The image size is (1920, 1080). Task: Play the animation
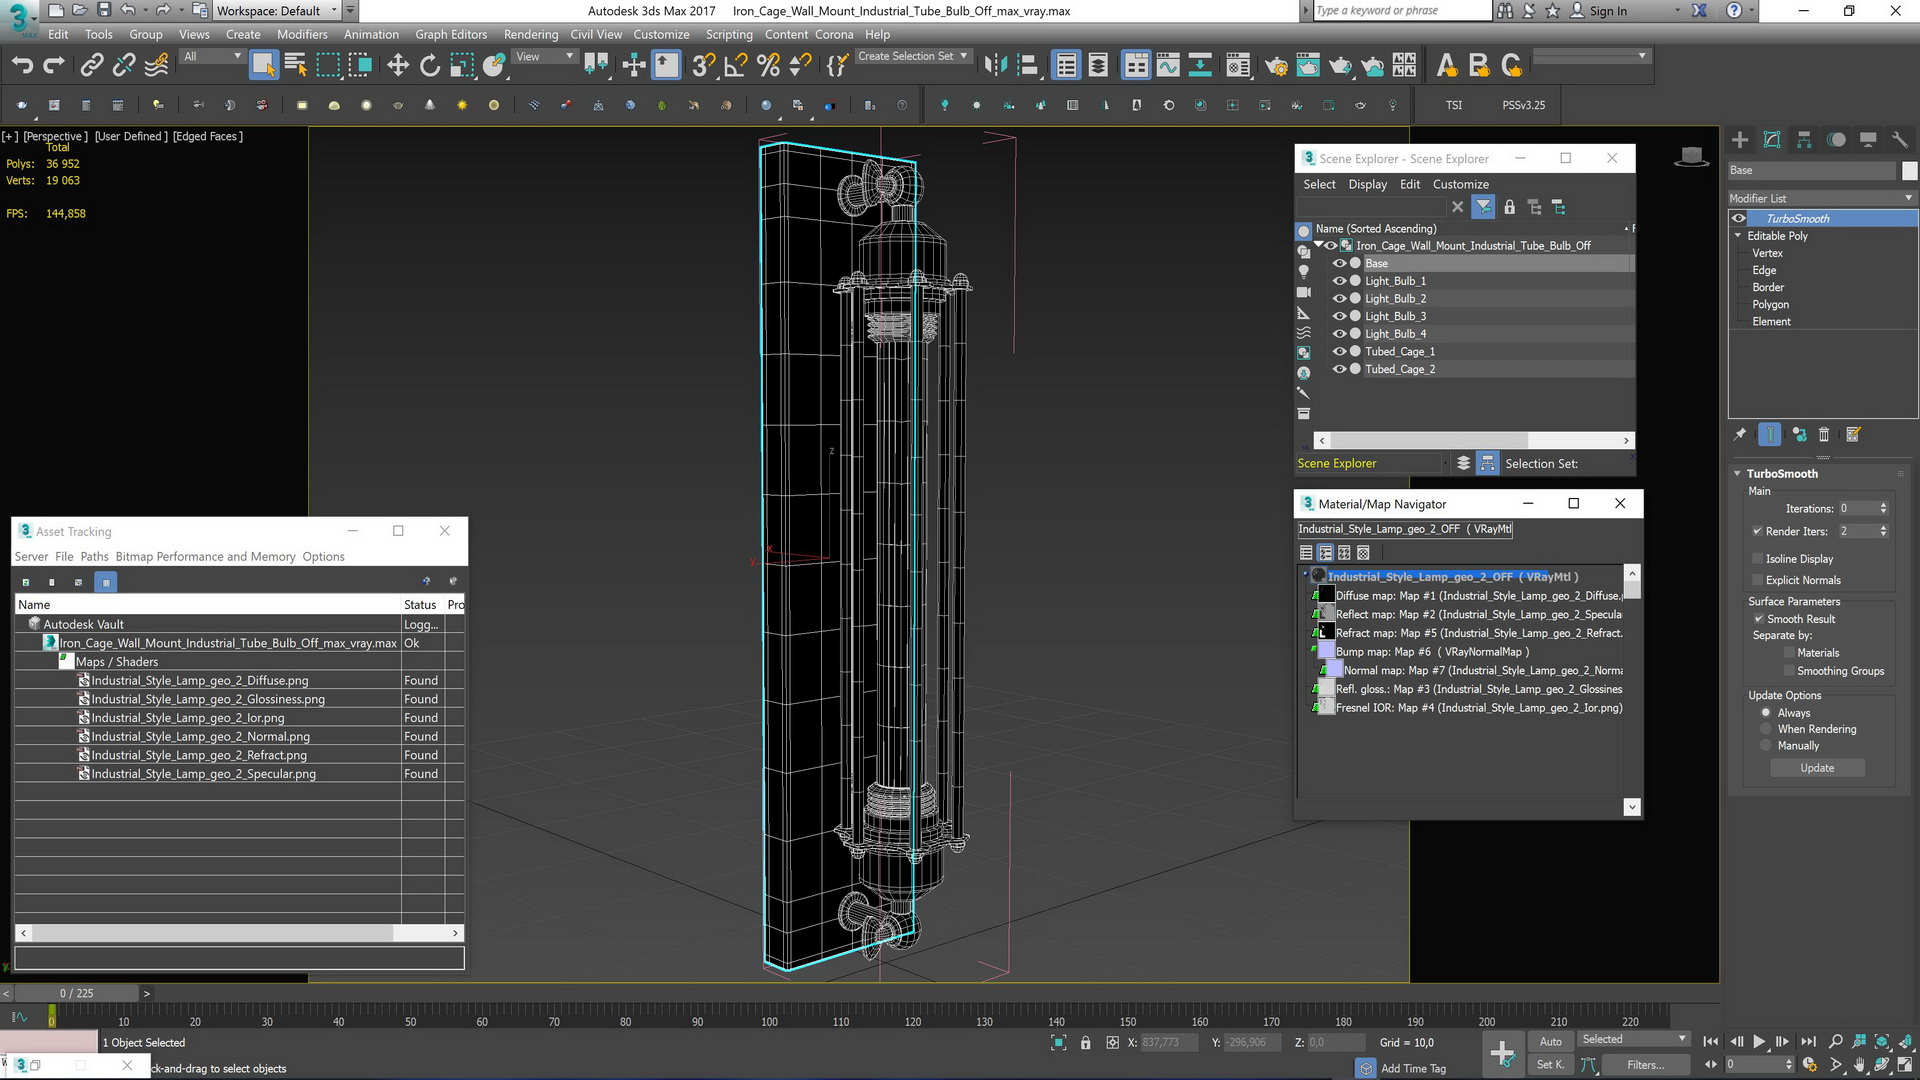click(x=1759, y=1041)
